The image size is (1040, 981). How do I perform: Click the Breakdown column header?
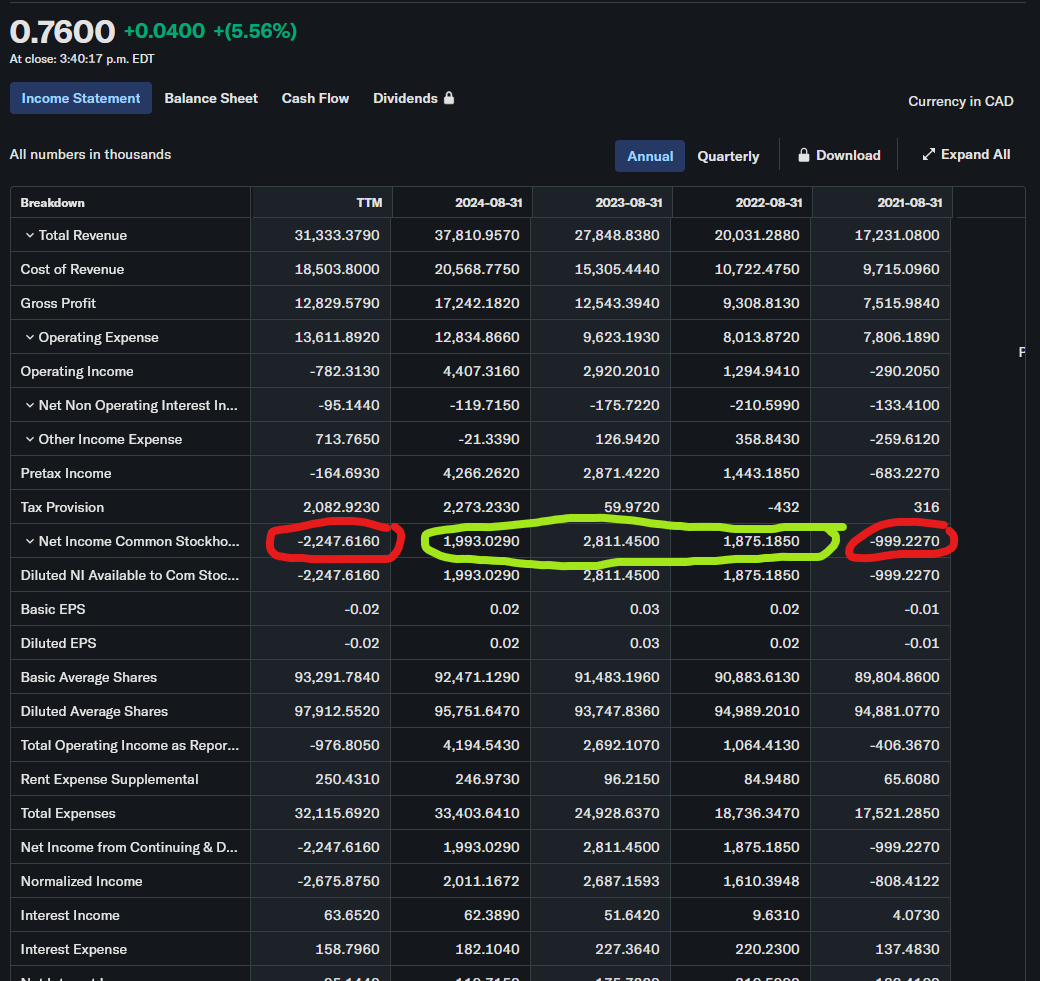tap(53, 203)
